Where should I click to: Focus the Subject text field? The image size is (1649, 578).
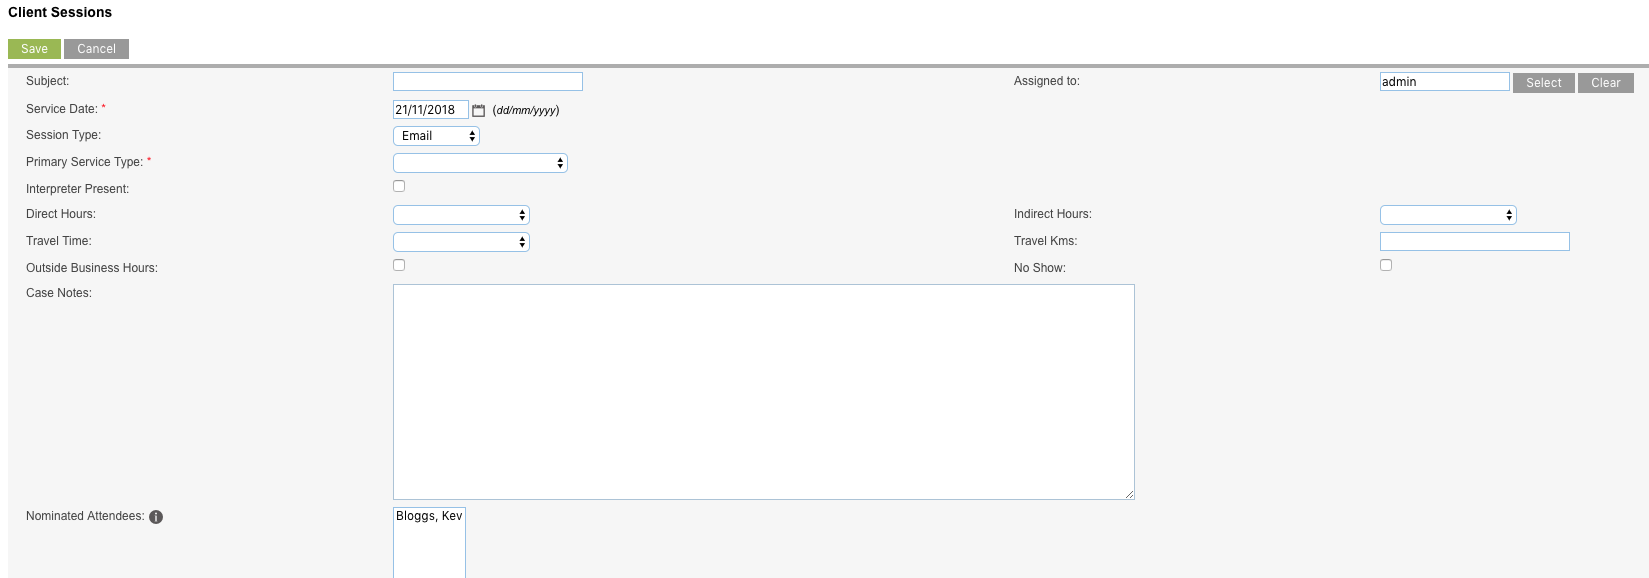[x=488, y=82]
